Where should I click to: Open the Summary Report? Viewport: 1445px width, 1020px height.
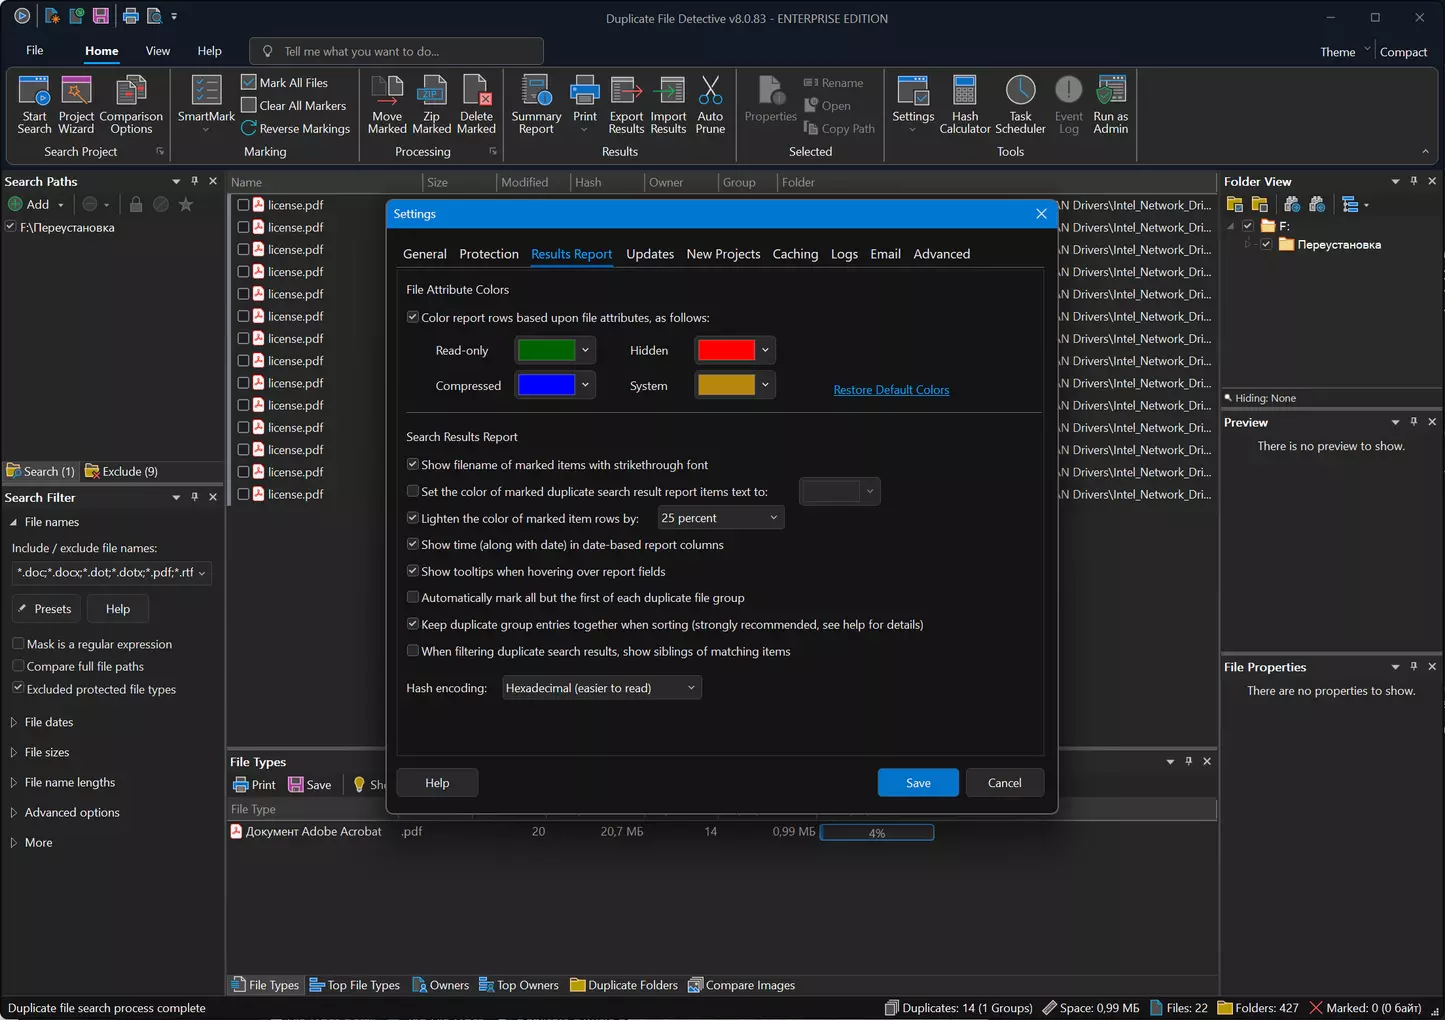point(536,104)
